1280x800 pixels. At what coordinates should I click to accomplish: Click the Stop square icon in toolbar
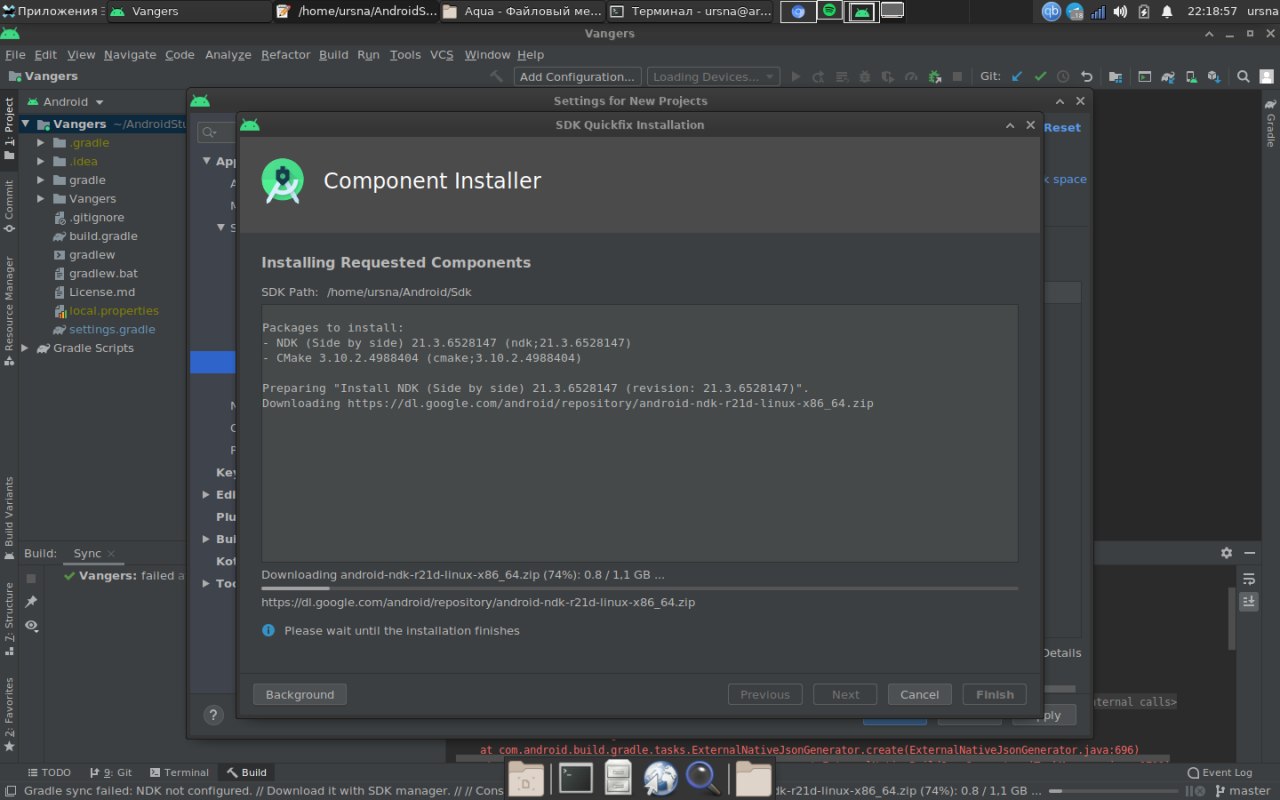(958, 76)
